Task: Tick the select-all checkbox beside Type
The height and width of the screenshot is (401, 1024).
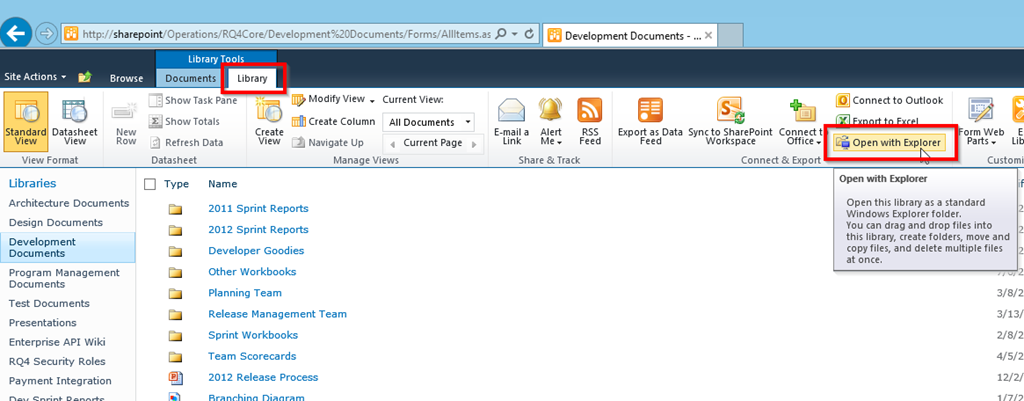Action: [x=150, y=184]
